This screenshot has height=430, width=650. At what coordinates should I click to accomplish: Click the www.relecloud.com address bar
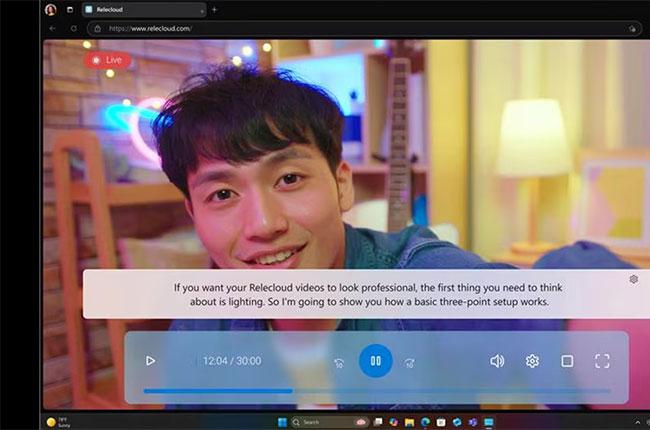point(364,29)
